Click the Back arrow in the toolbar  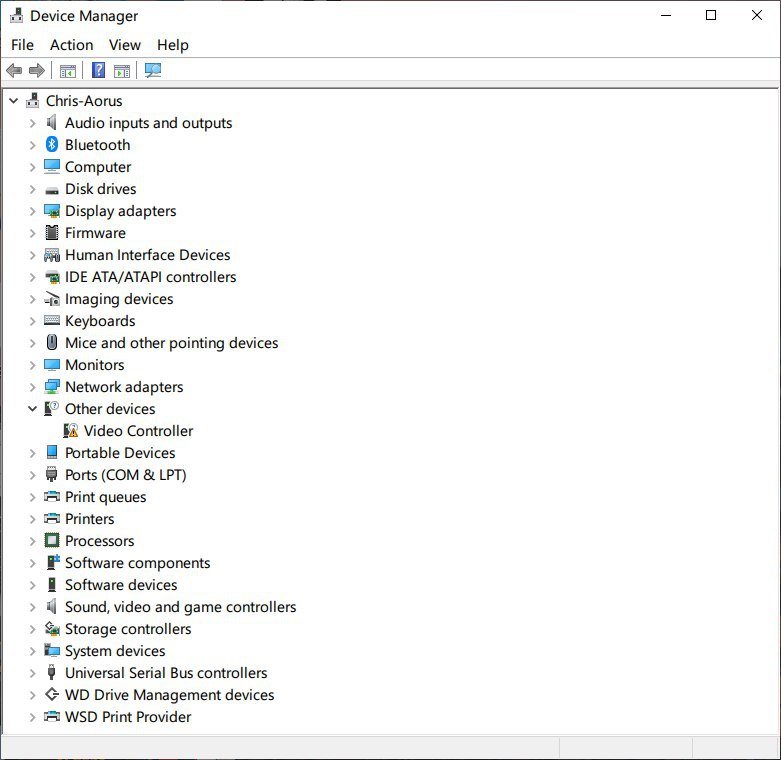14,71
